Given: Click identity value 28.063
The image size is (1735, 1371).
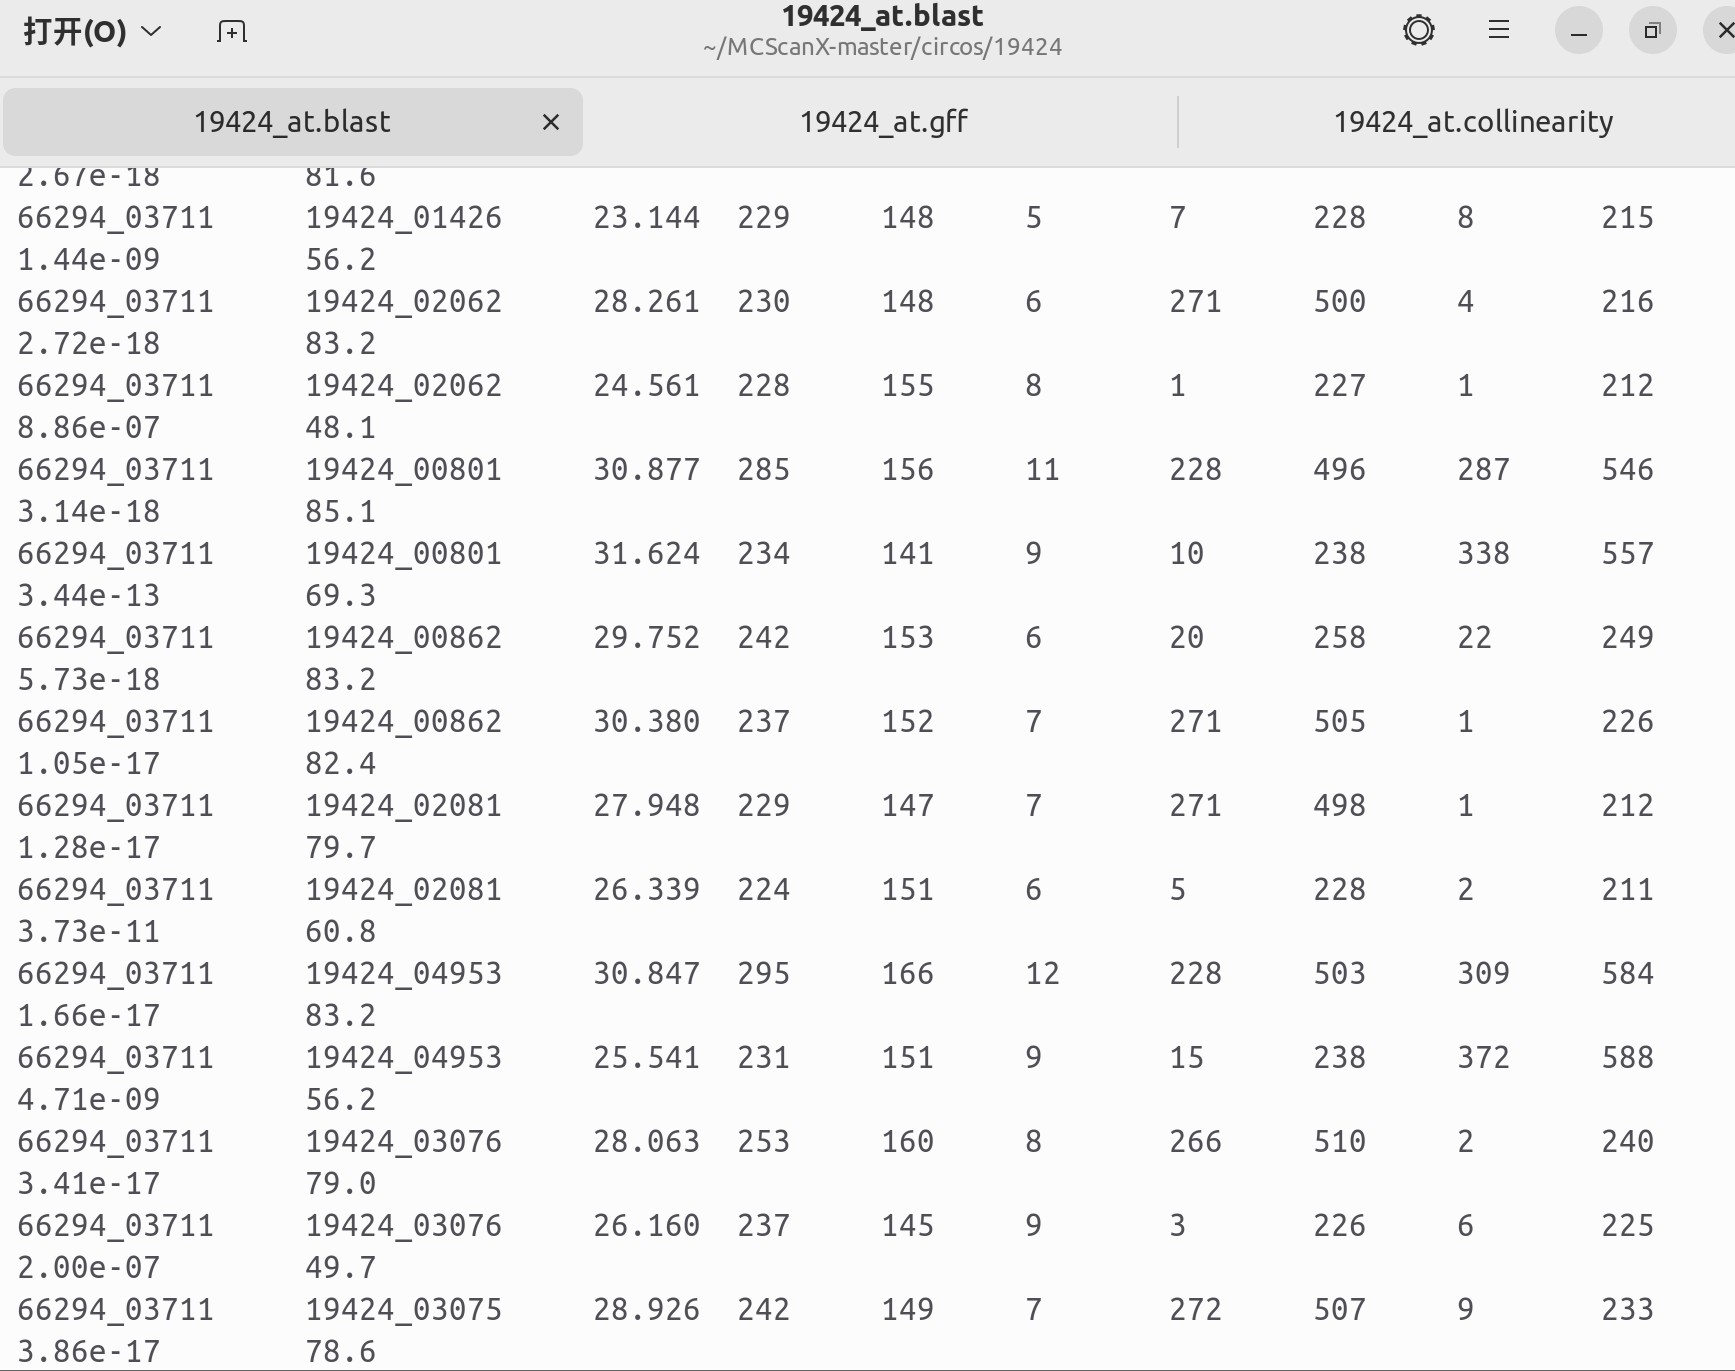Looking at the screenshot, I should (x=646, y=1142).
